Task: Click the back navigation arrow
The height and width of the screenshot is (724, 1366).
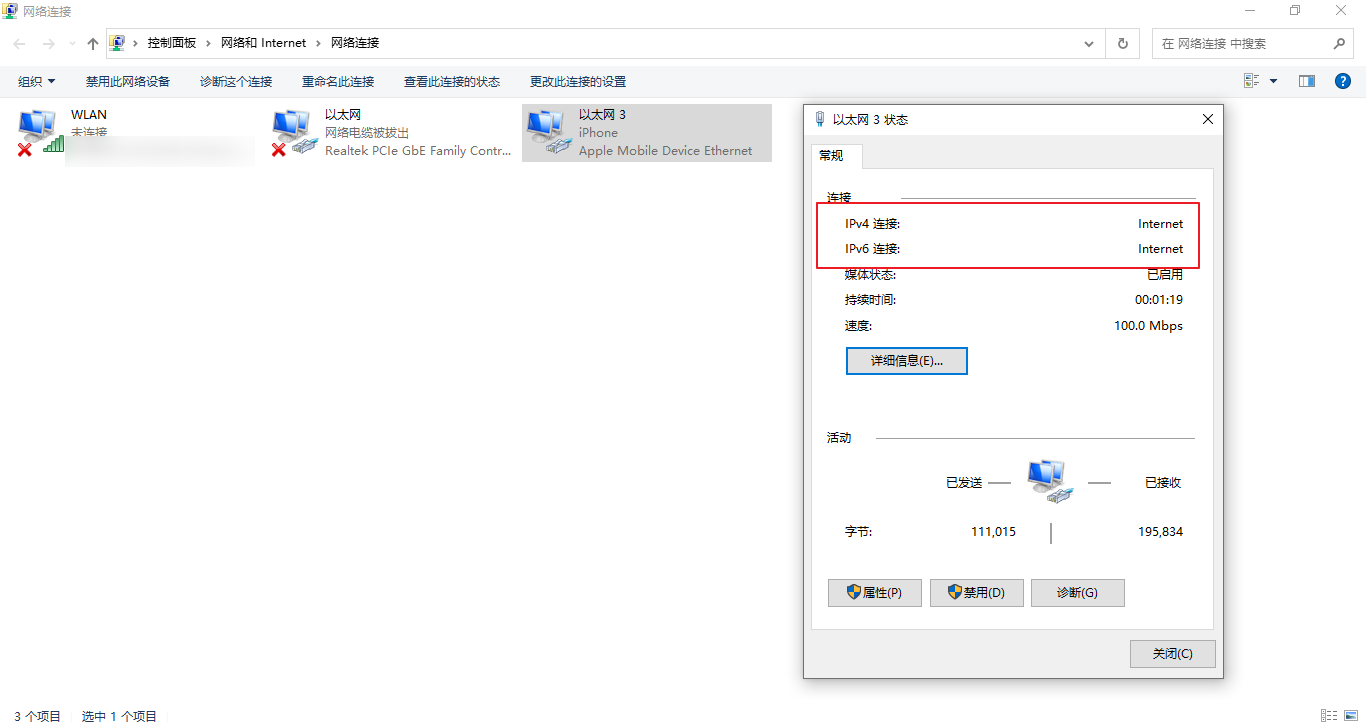Action: 20,44
